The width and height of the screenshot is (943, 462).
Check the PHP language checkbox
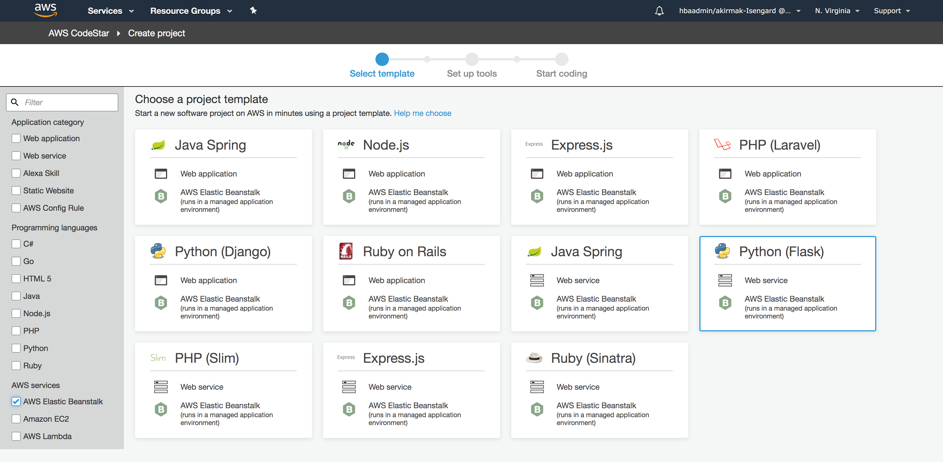point(16,331)
